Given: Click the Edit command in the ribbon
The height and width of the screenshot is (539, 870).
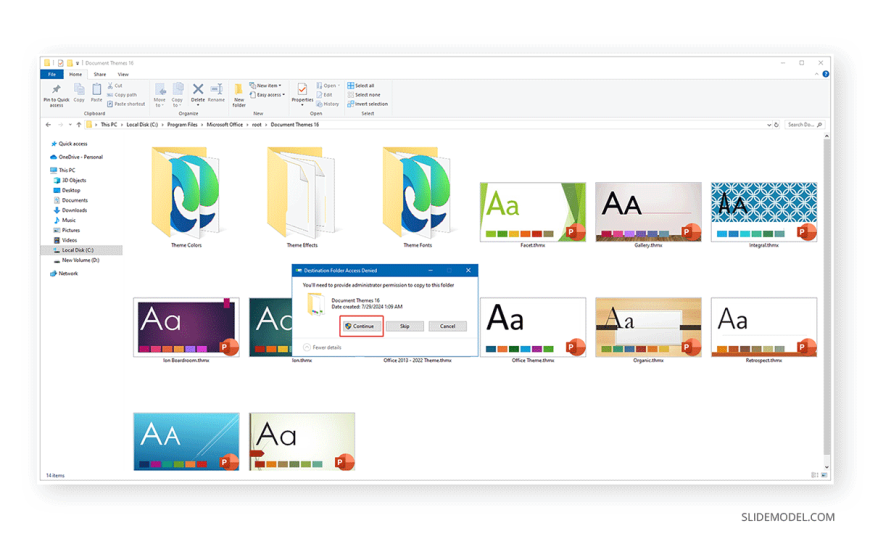Looking at the screenshot, I should click(x=325, y=95).
